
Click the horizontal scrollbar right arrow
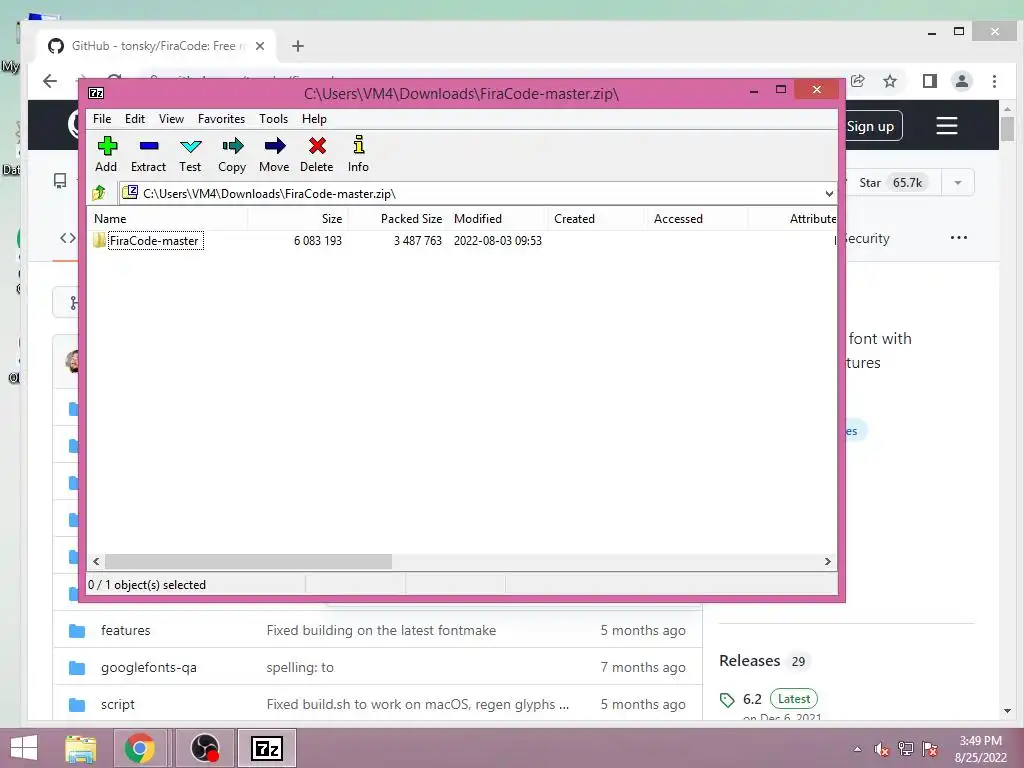pyautogui.click(x=827, y=562)
